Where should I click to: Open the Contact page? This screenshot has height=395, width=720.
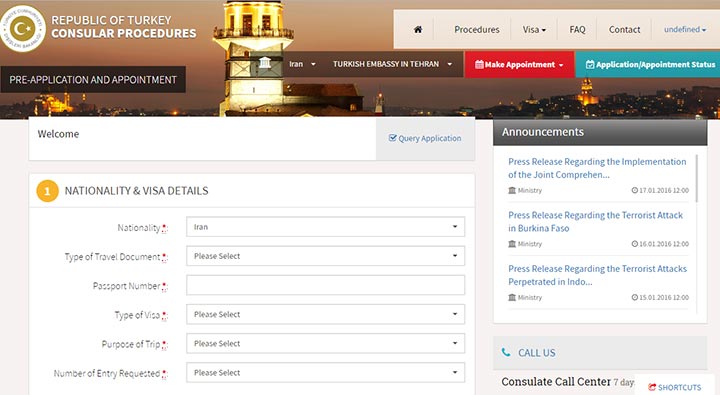click(624, 29)
